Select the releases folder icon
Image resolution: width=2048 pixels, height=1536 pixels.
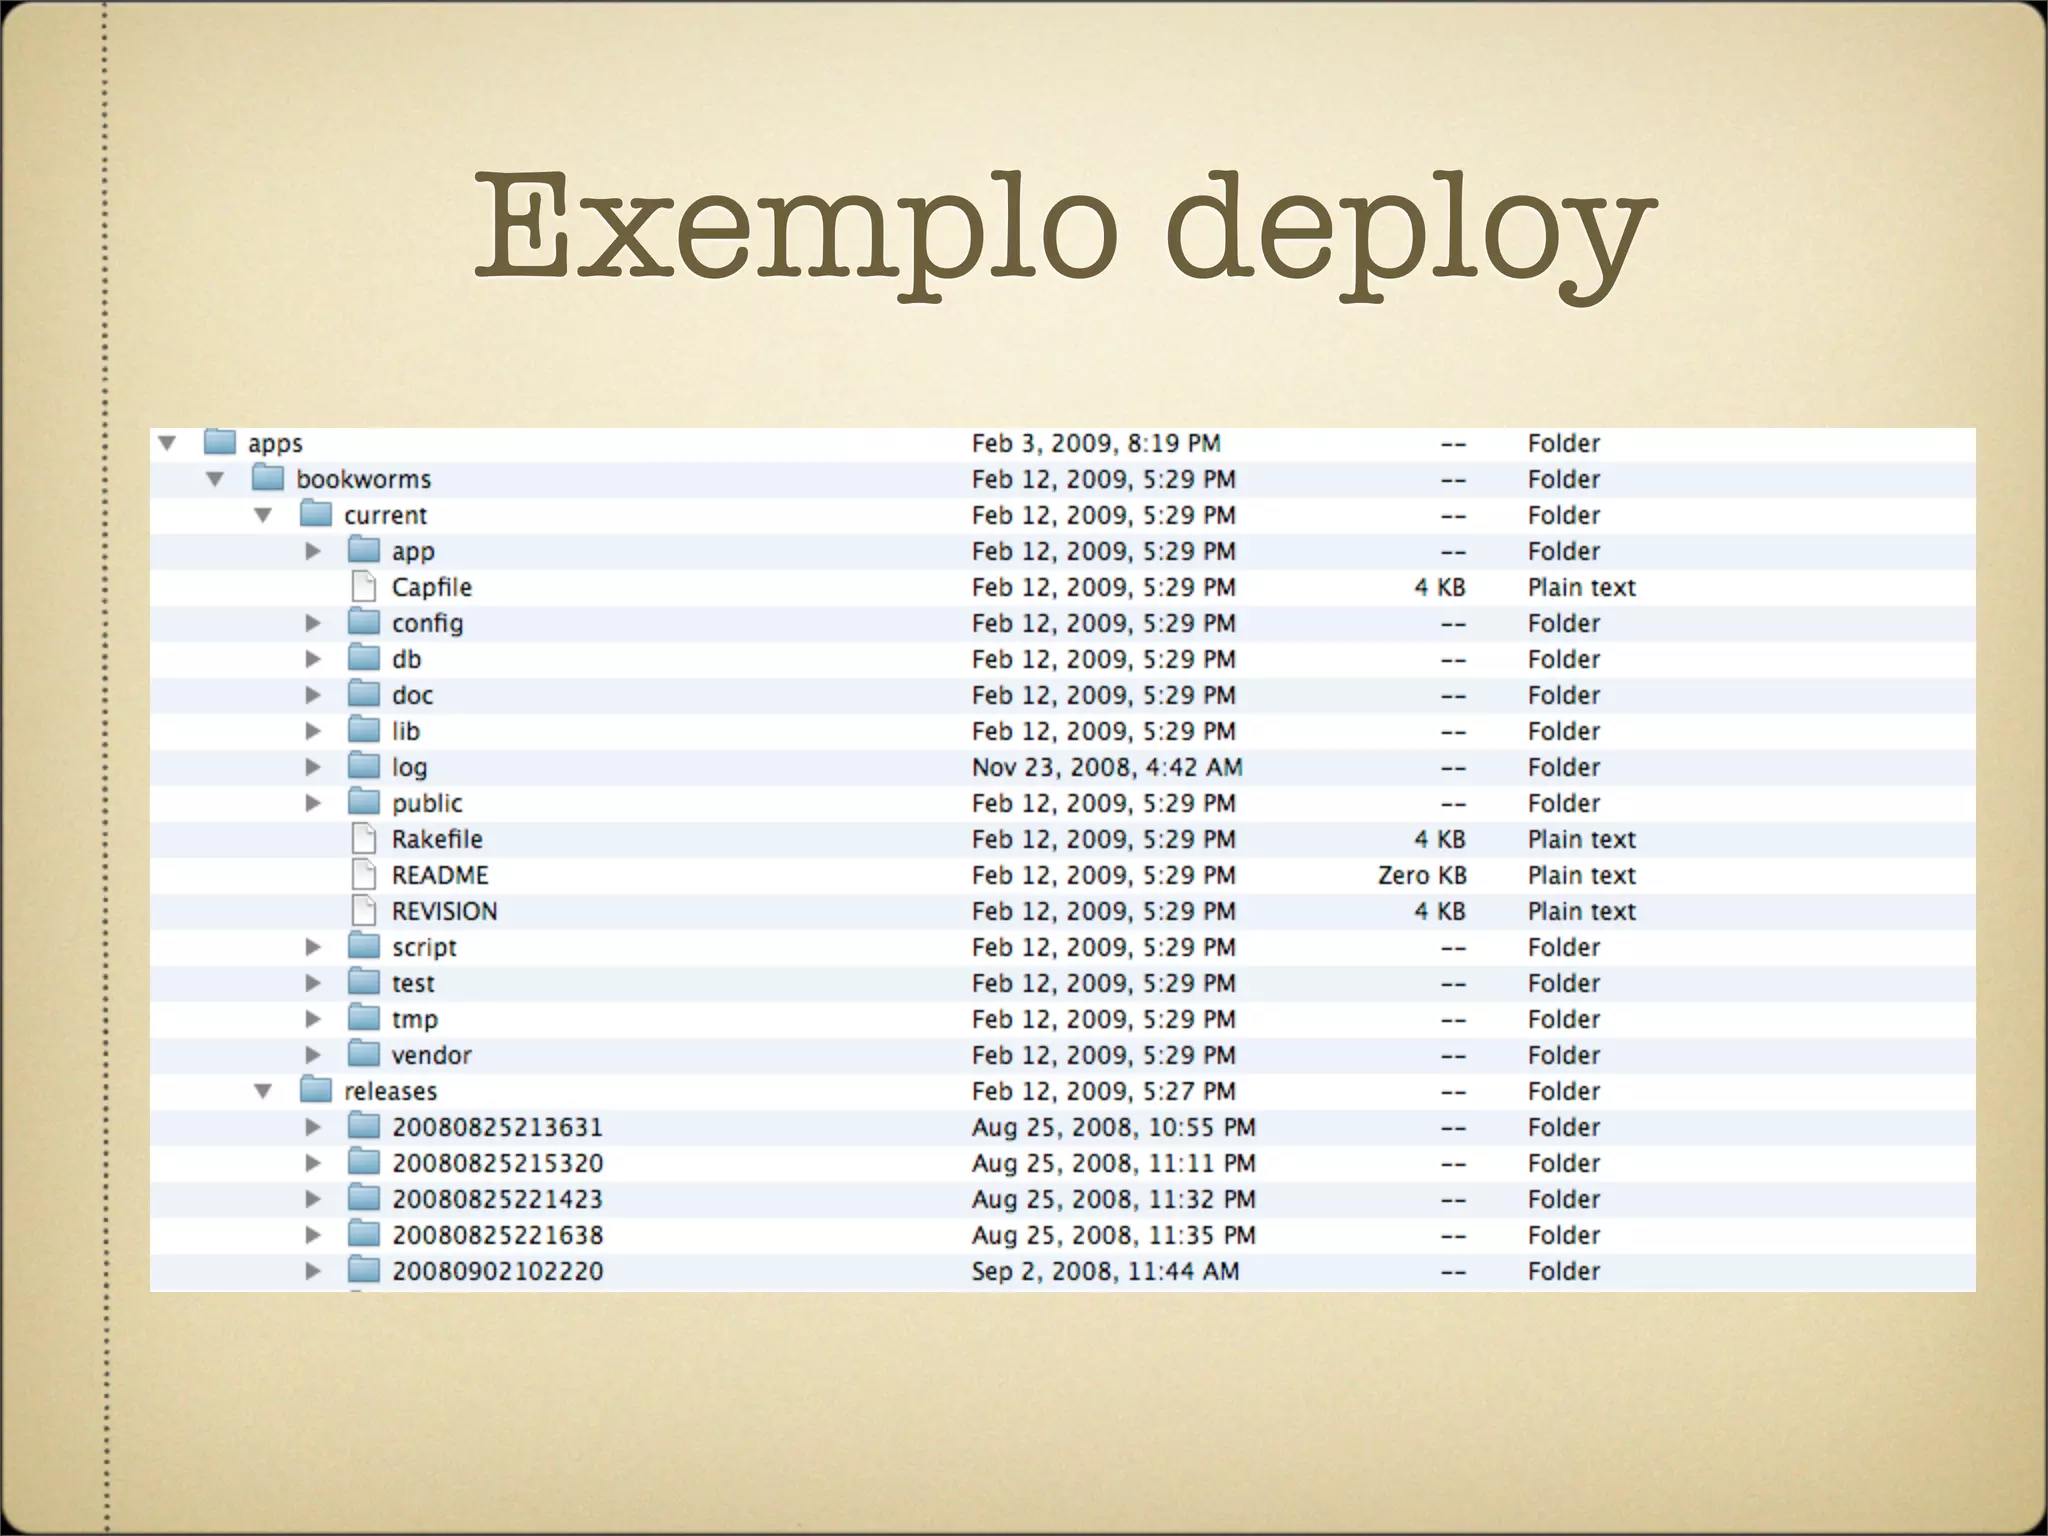(316, 1090)
